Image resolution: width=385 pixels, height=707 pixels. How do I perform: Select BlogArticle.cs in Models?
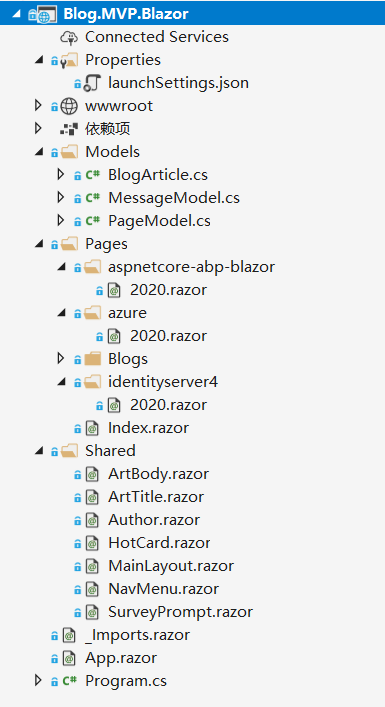pyautogui.click(x=158, y=175)
